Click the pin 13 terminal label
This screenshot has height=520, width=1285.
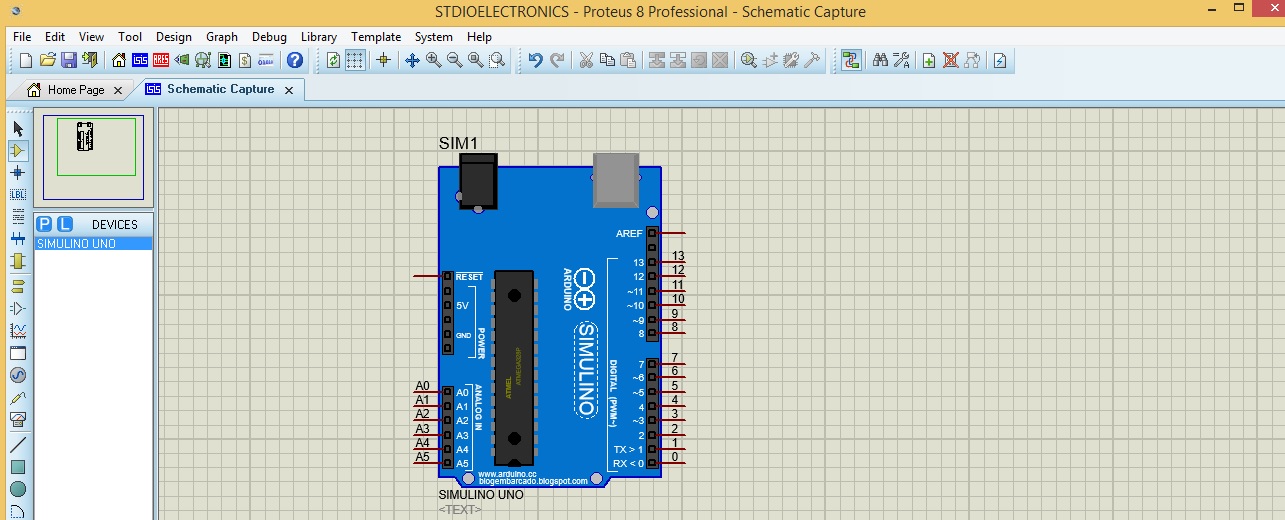pyautogui.click(x=678, y=256)
